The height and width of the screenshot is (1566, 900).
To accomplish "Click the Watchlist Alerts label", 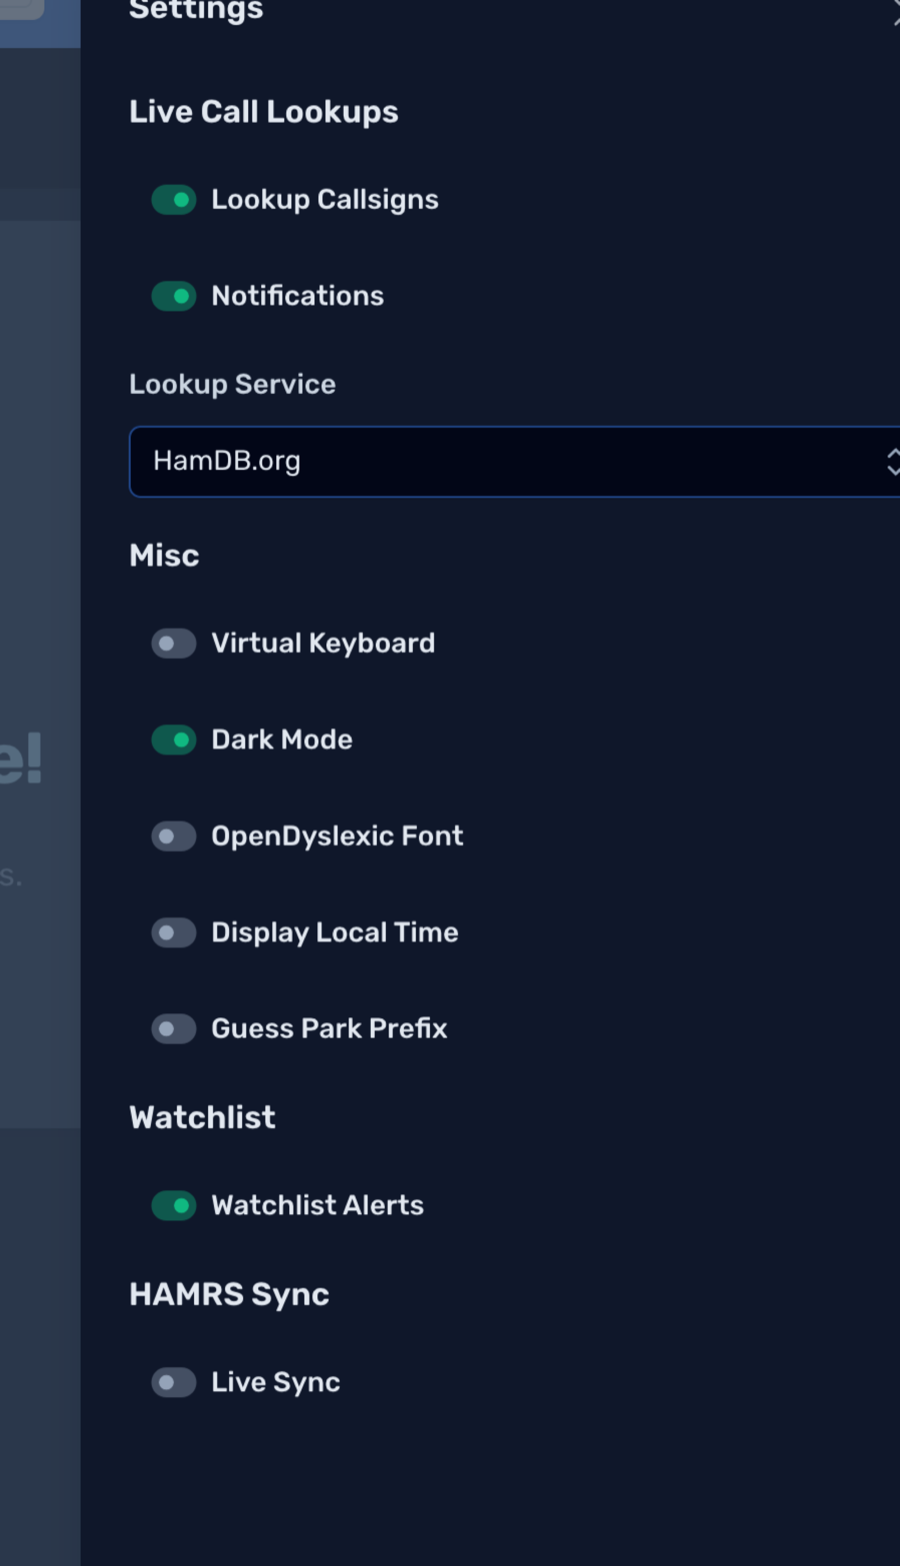I will pos(317,1206).
